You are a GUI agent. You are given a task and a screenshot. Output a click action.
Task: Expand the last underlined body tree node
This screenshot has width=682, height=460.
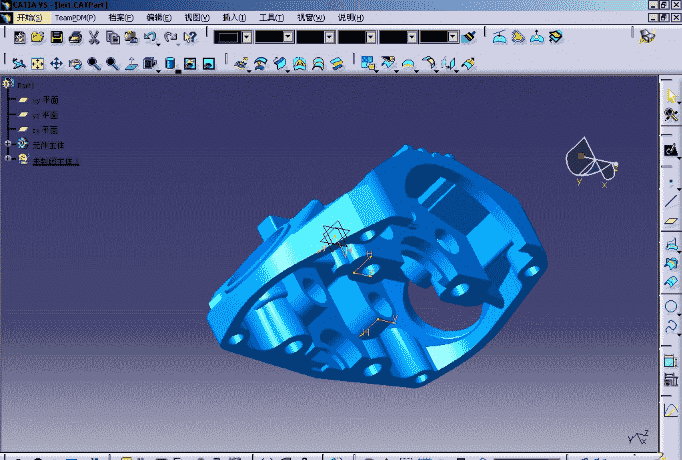click(8, 159)
